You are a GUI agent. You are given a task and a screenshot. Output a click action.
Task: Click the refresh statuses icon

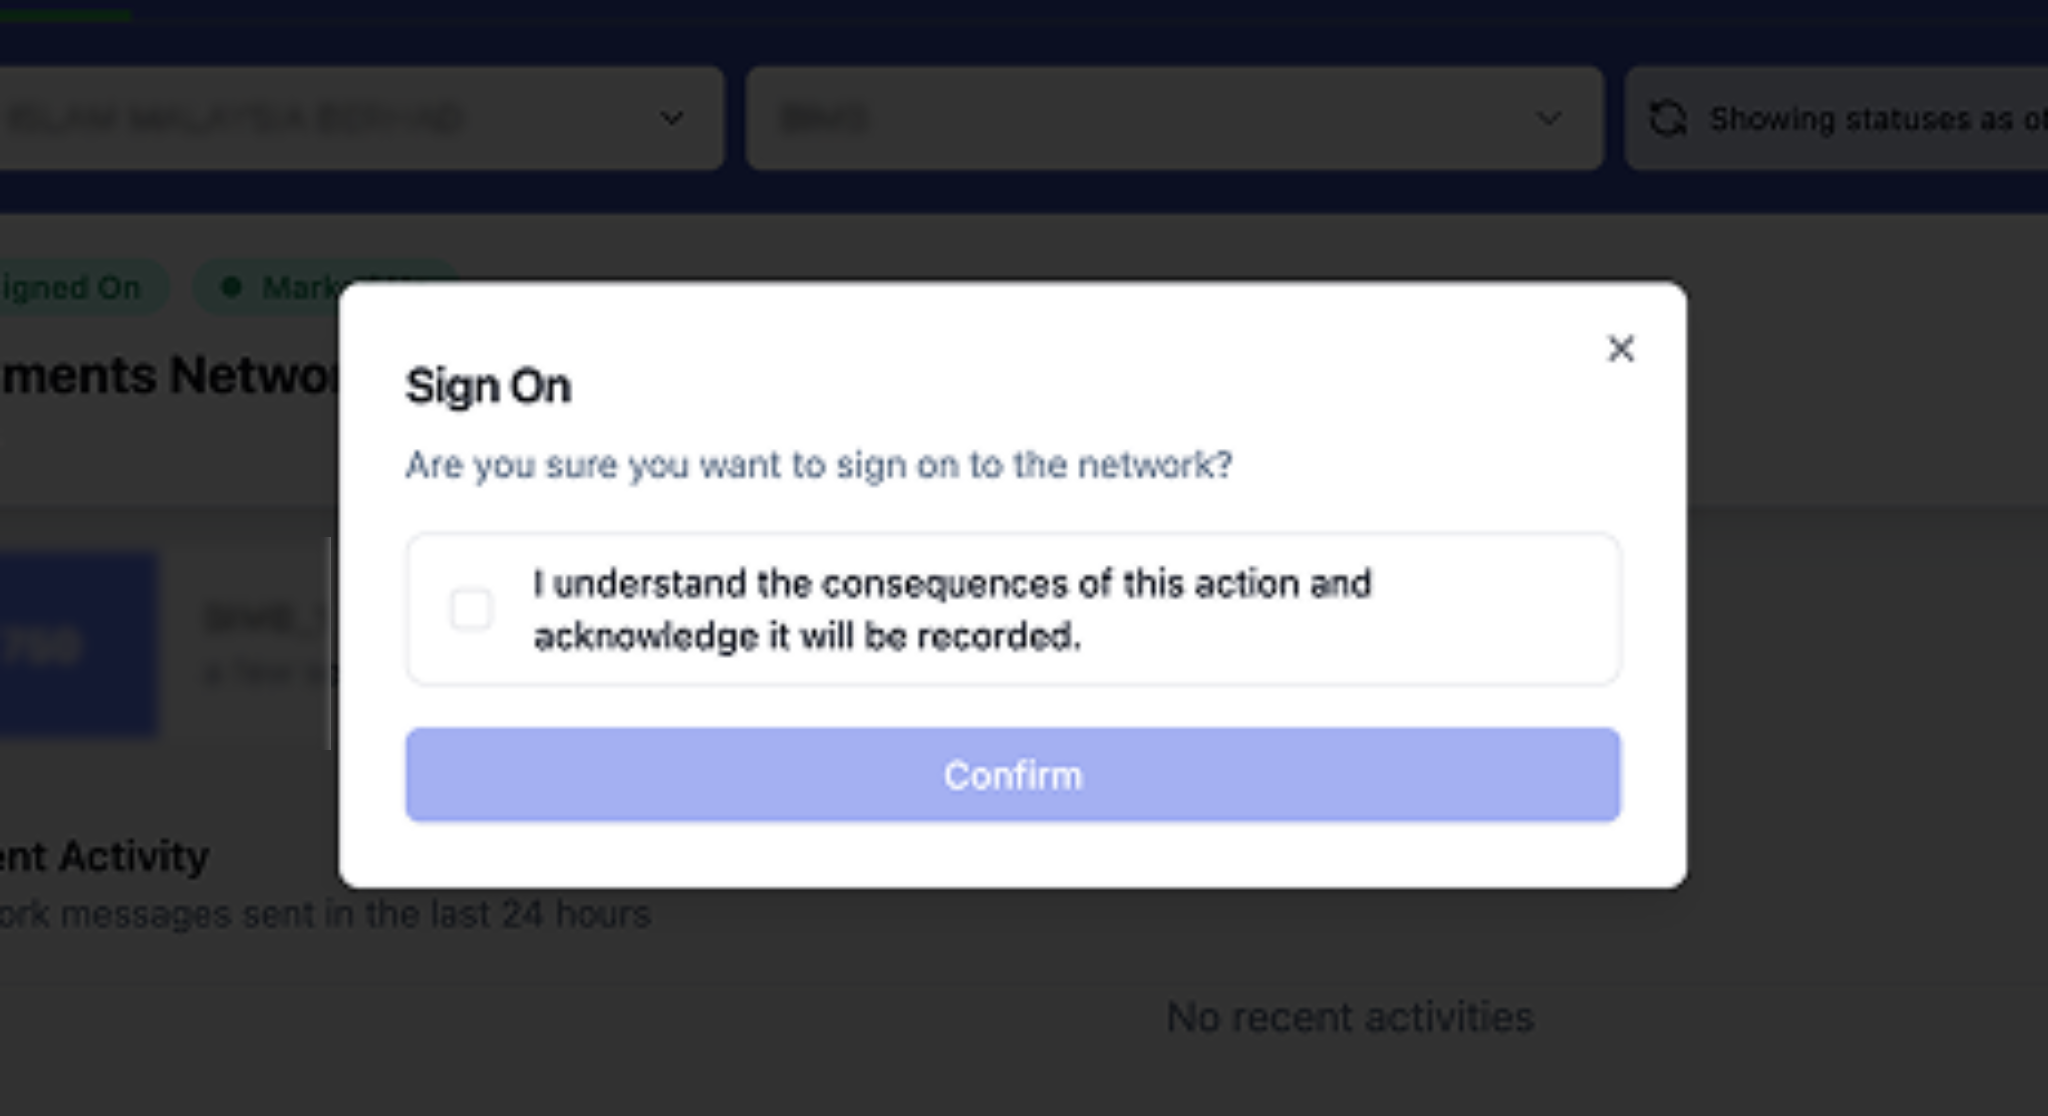(1667, 119)
